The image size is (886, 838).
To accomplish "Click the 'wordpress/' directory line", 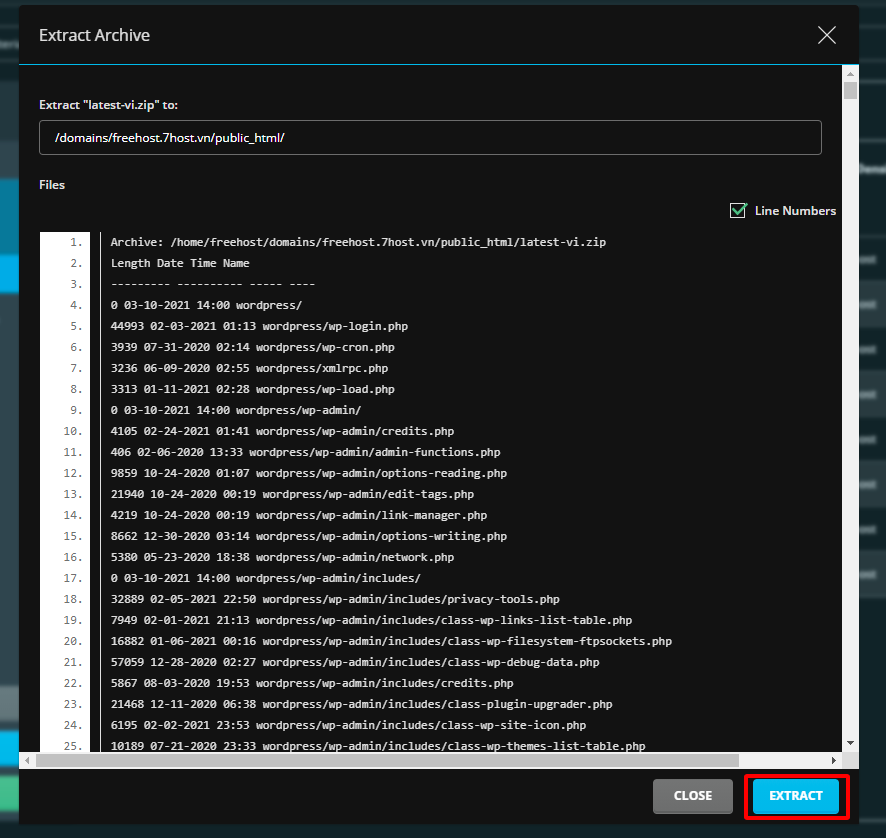I will [206, 305].
